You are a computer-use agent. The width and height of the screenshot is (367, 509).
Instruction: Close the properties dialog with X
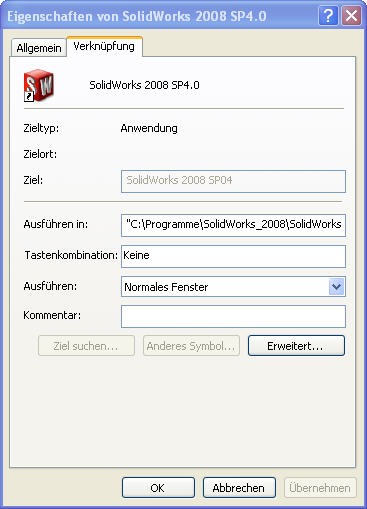point(351,15)
